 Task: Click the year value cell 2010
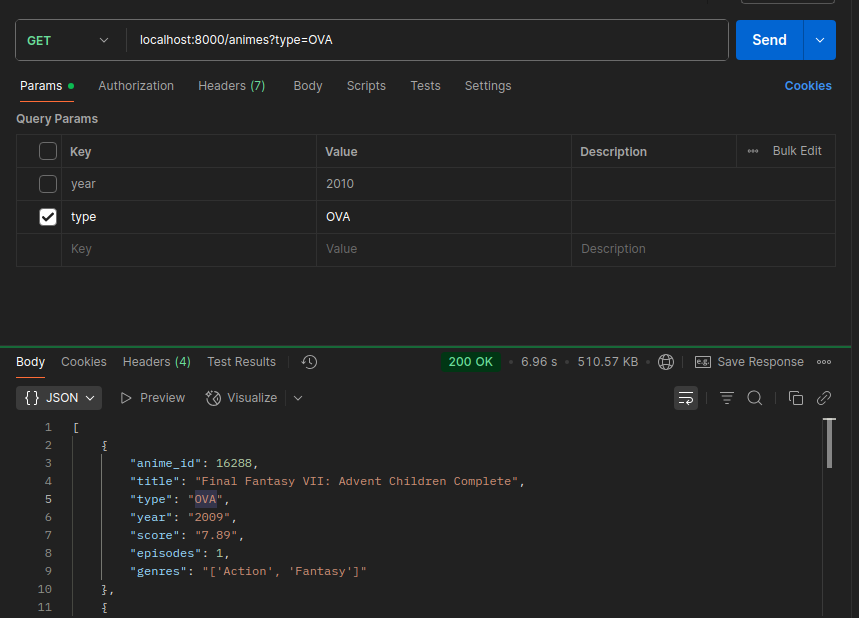pos(444,184)
